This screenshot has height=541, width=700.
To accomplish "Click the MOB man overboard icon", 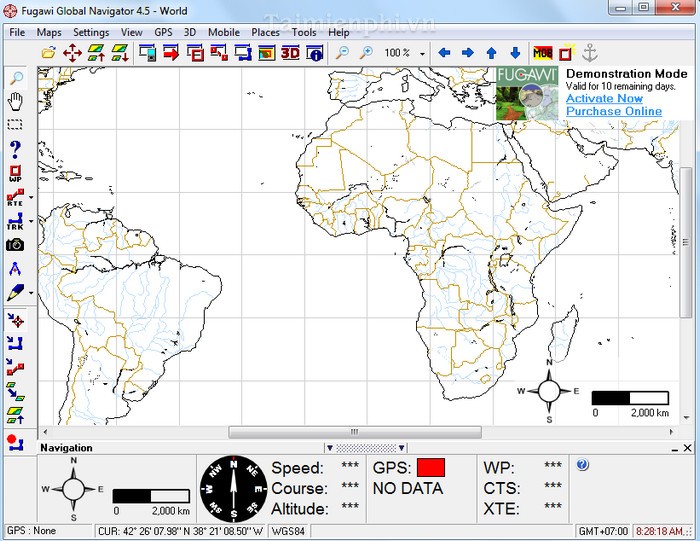I will [543, 53].
